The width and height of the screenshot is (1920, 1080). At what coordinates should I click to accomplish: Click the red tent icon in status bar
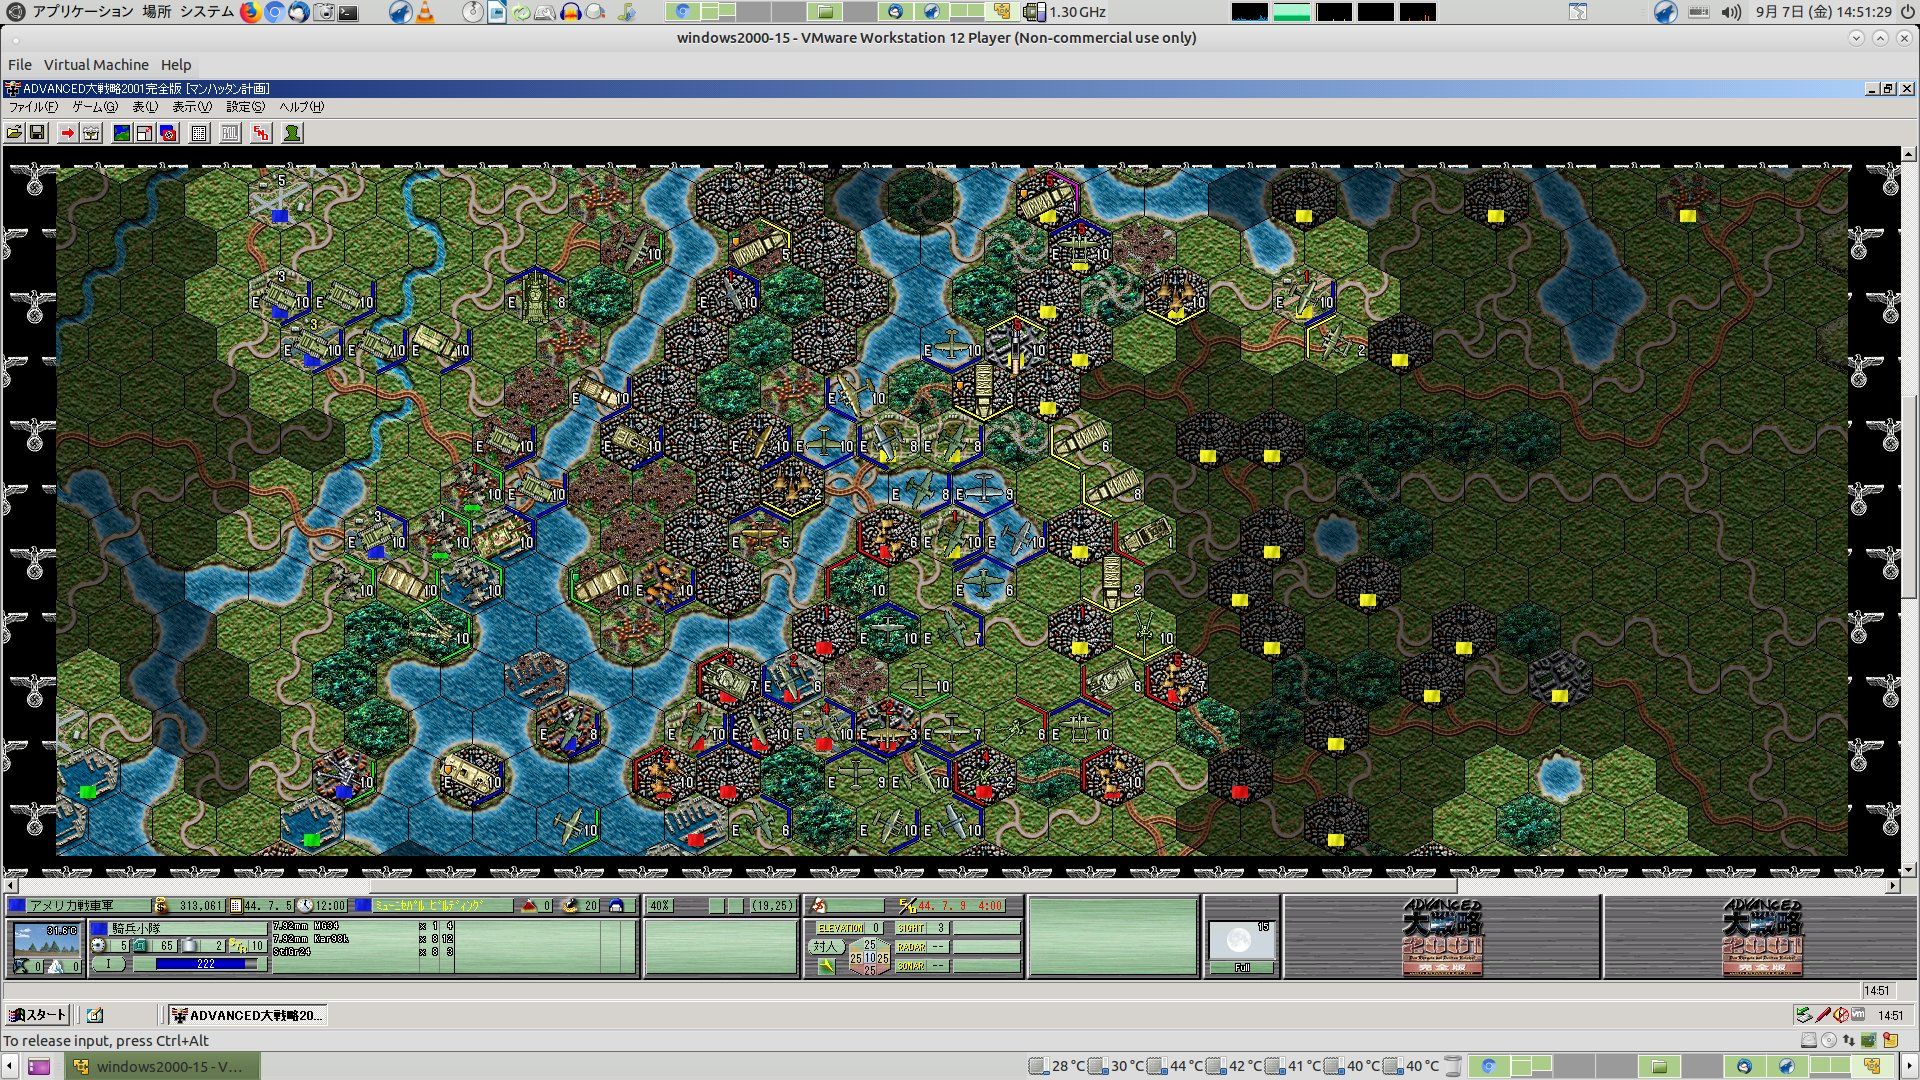coord(530,906)
